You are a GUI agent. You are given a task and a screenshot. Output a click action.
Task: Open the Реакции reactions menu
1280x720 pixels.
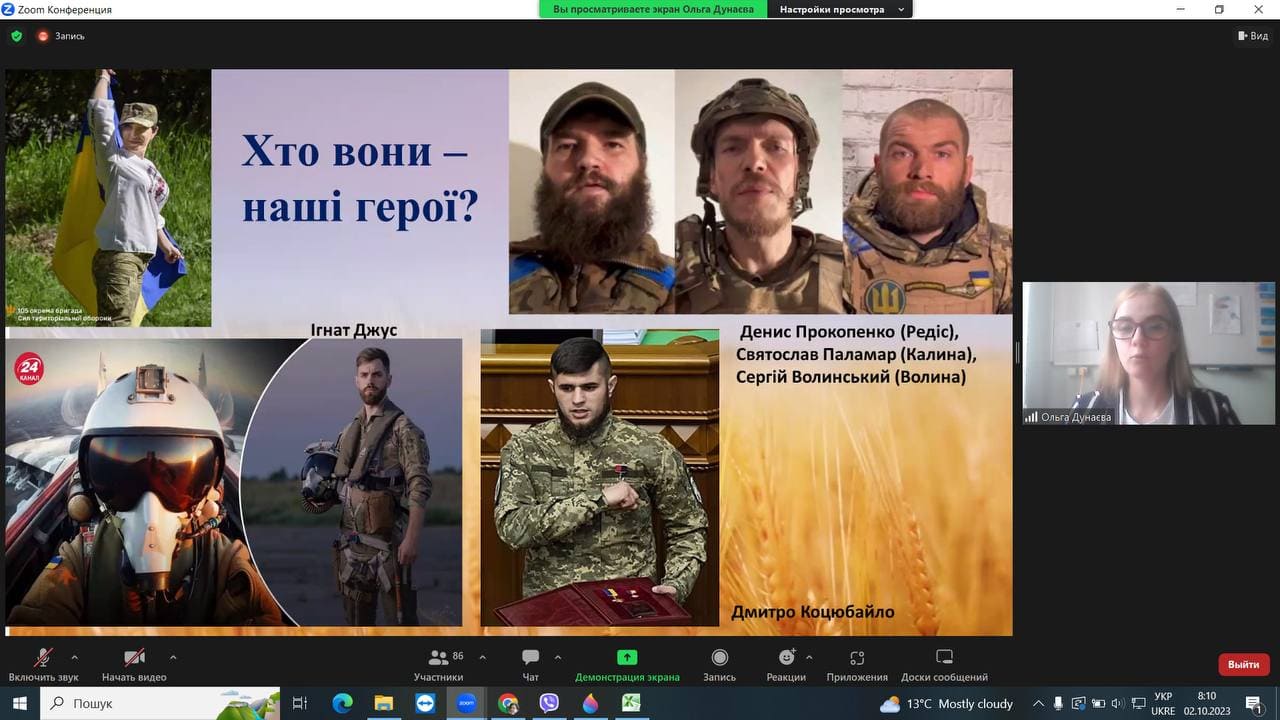[x=786, y=665]
